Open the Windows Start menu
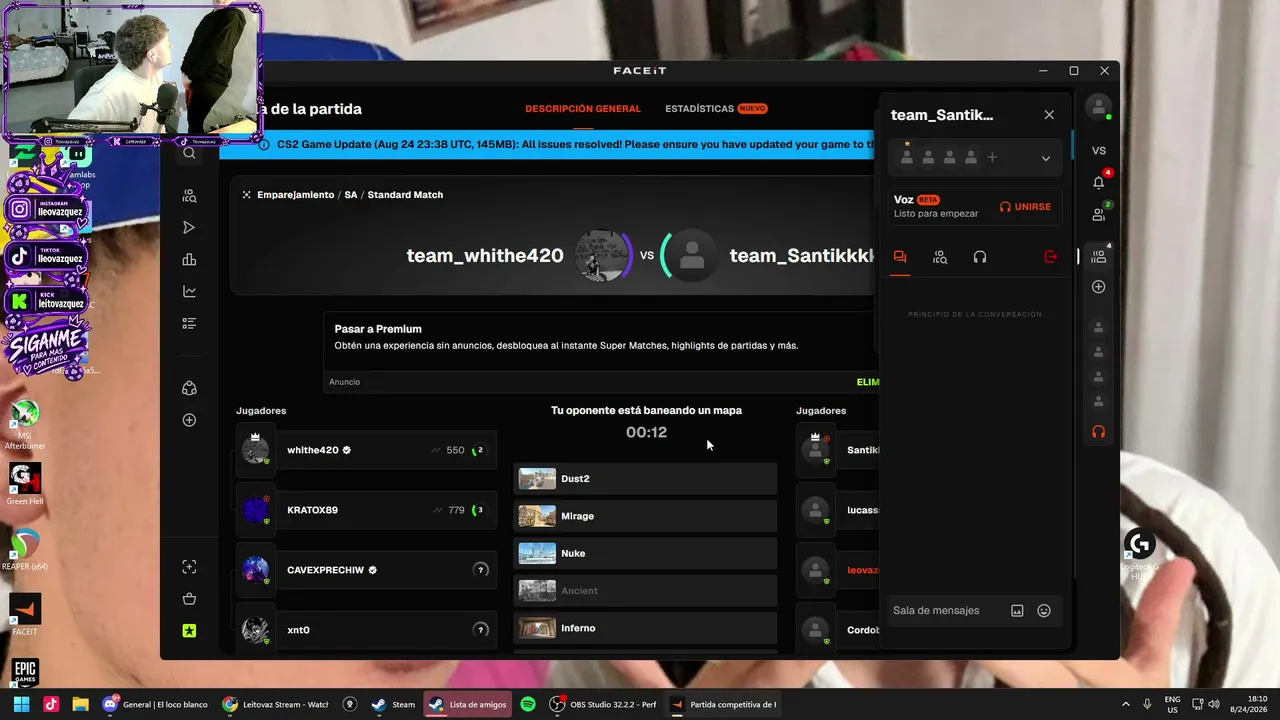The width and height of the screenshot is (1280, 720). tap(21, 704)
